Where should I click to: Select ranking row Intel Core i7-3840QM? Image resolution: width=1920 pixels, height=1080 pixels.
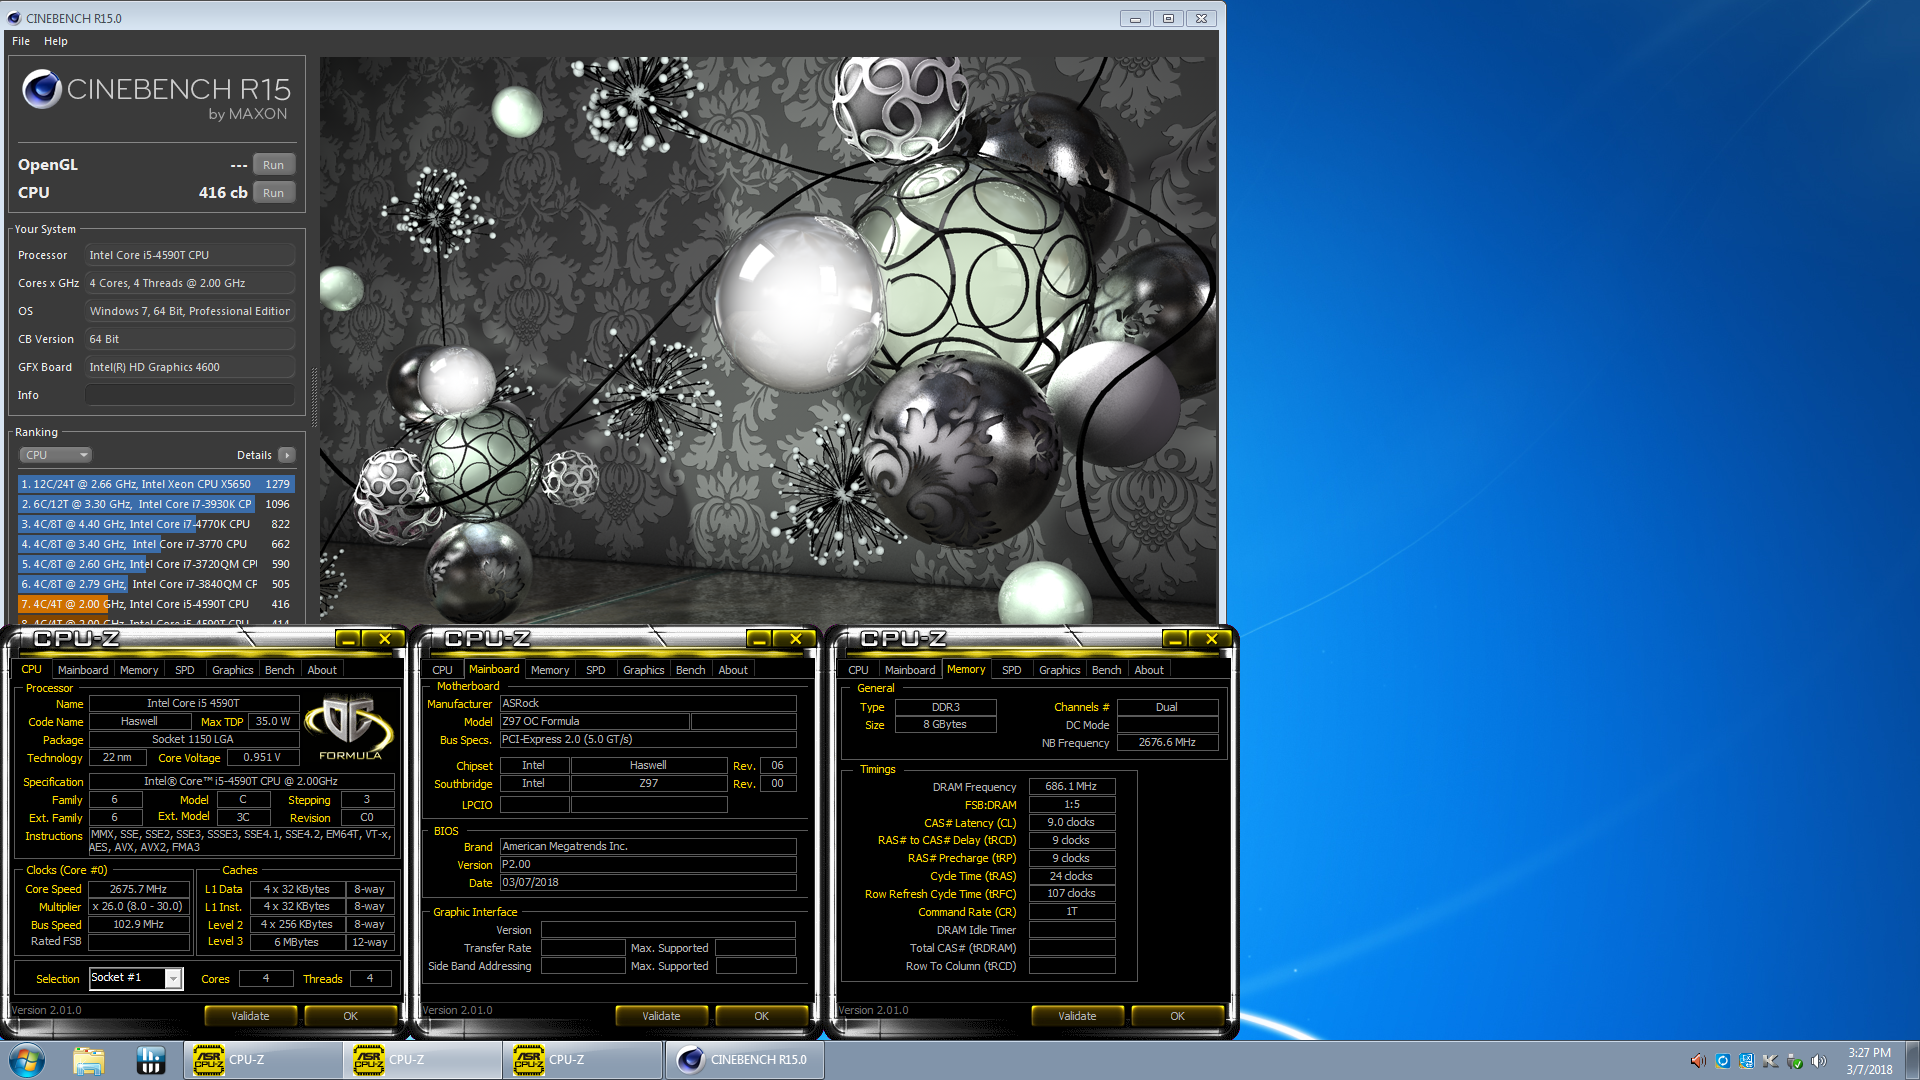(156, 584)
